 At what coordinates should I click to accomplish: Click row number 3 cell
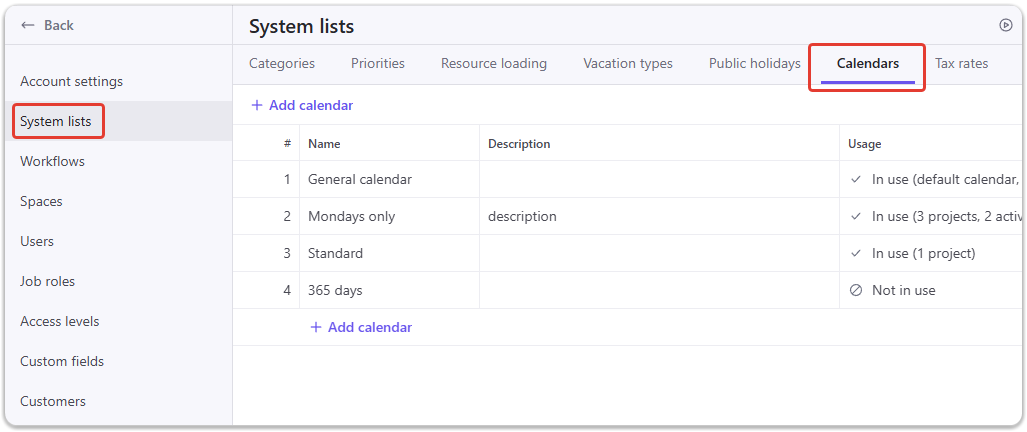pos(266,253)
